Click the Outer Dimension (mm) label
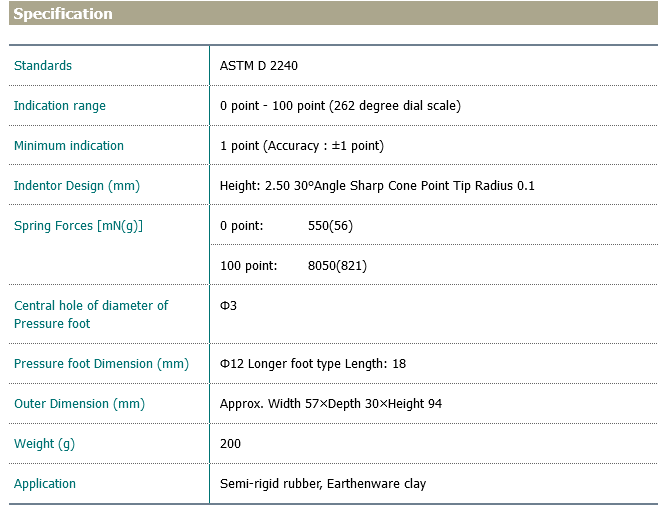 tap(79, 404)
